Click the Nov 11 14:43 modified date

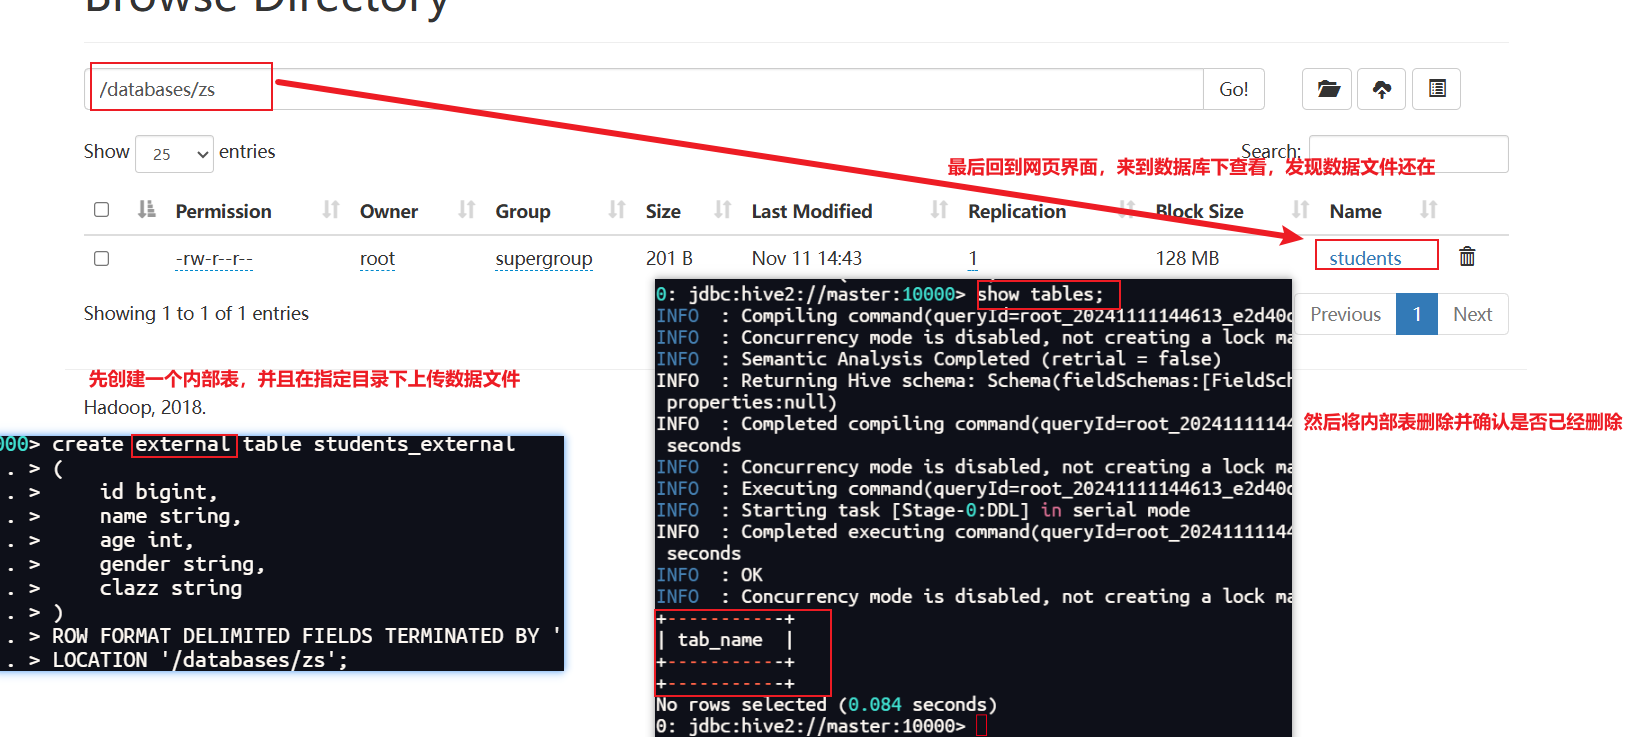point(807,258)
